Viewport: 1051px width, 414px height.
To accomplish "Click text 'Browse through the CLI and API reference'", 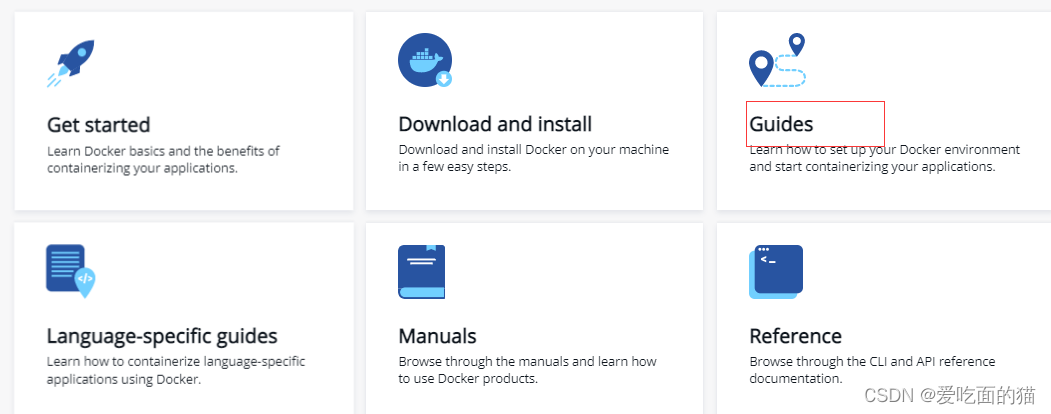I will tap(872, 362).
